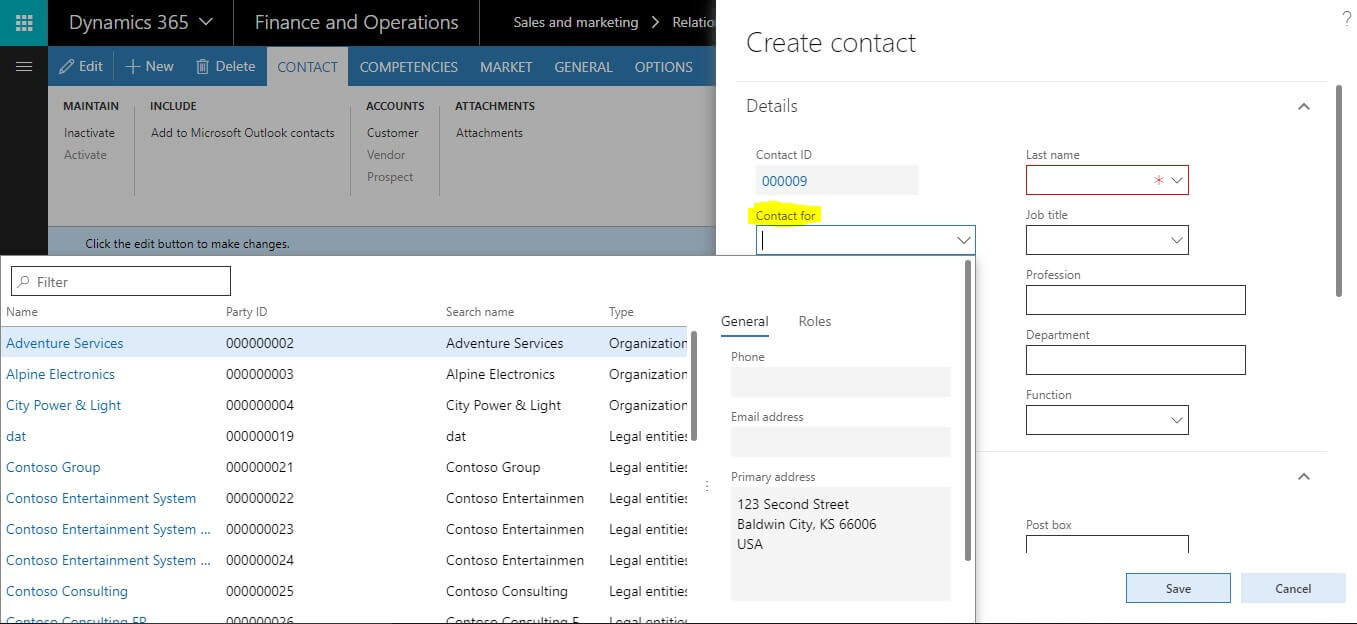Select the GENERAL ribbon tab

(x=583, y=67)
